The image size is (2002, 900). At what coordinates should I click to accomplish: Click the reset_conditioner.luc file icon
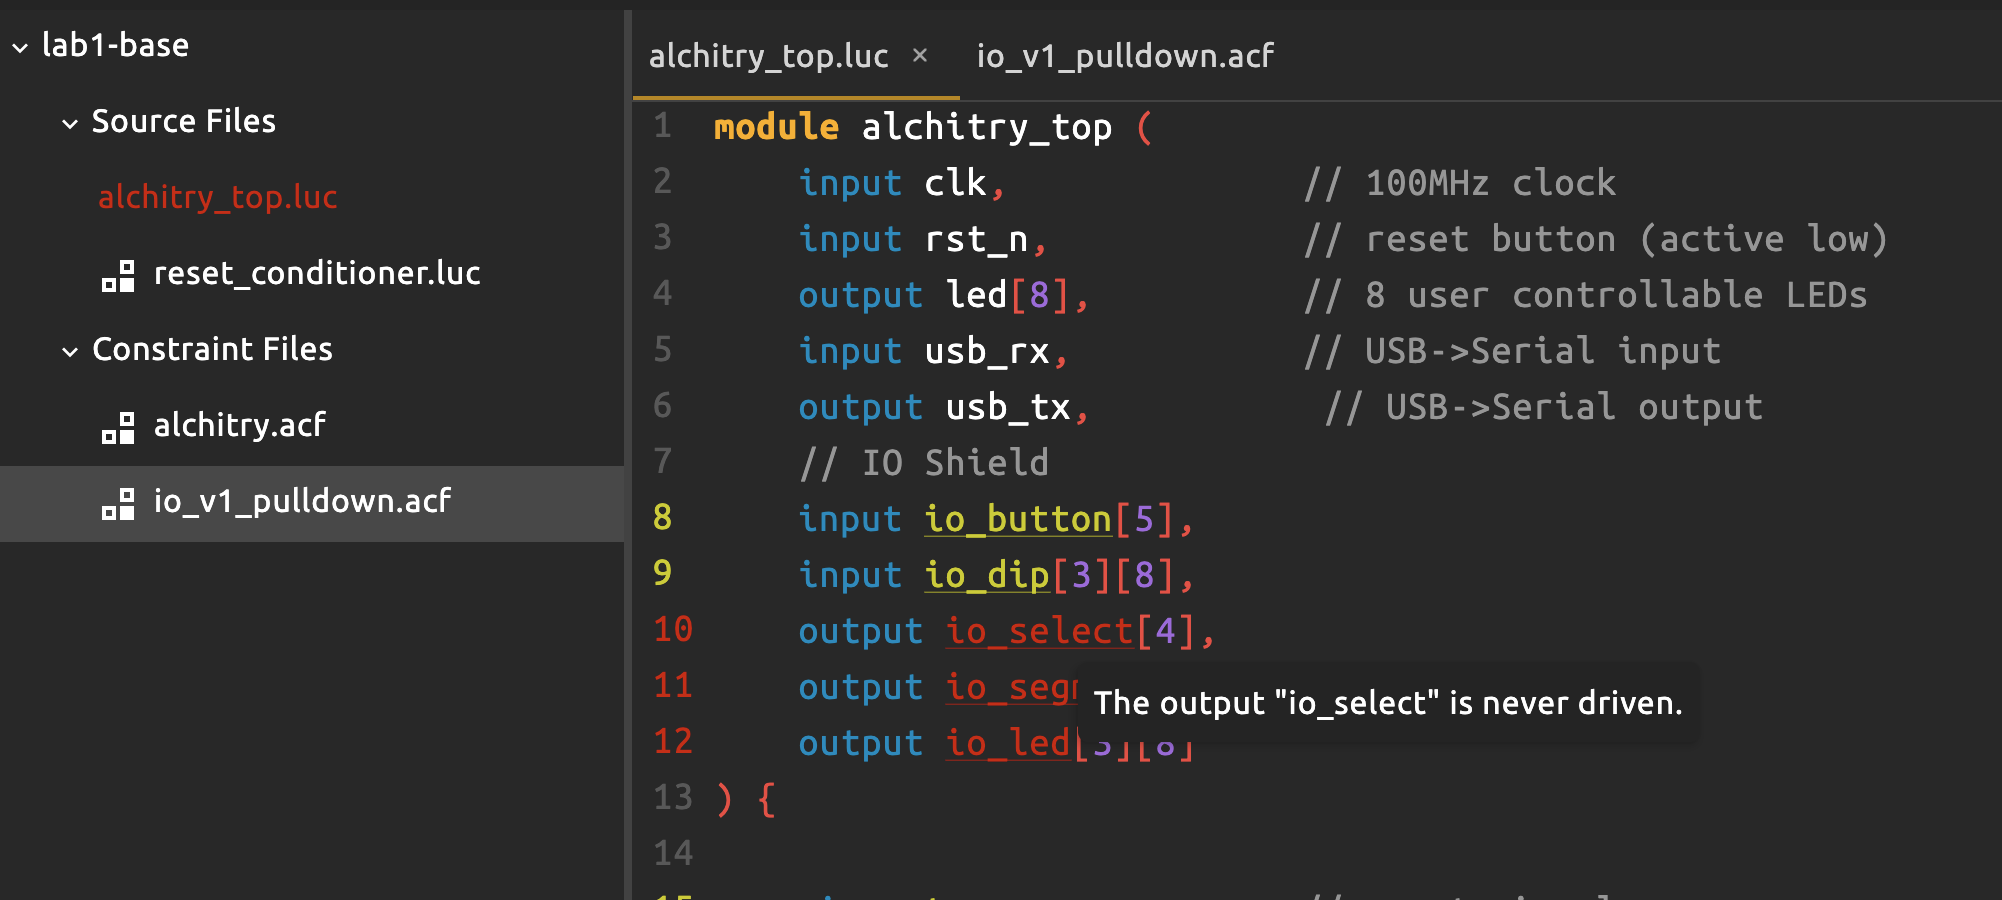pos(118,275)
